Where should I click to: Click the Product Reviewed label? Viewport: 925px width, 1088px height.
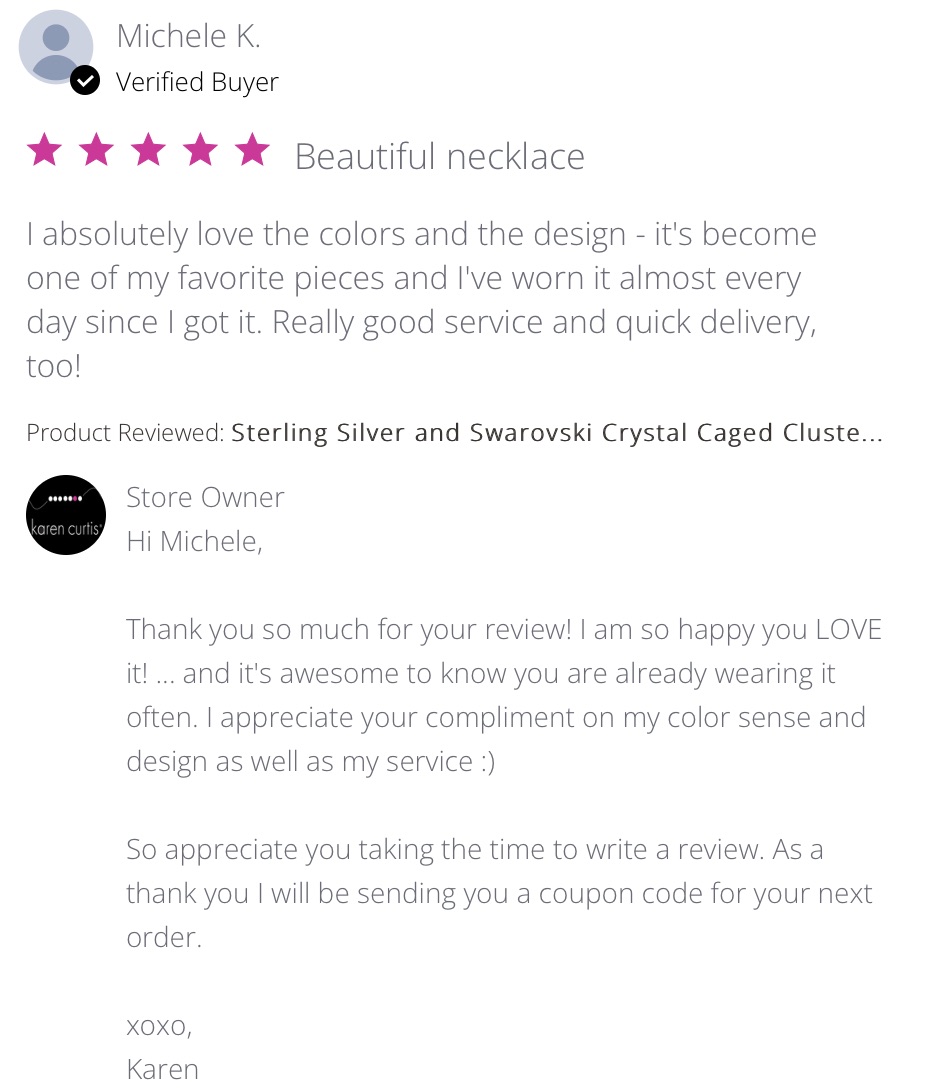pyautogui.click(x=126, y=433)
